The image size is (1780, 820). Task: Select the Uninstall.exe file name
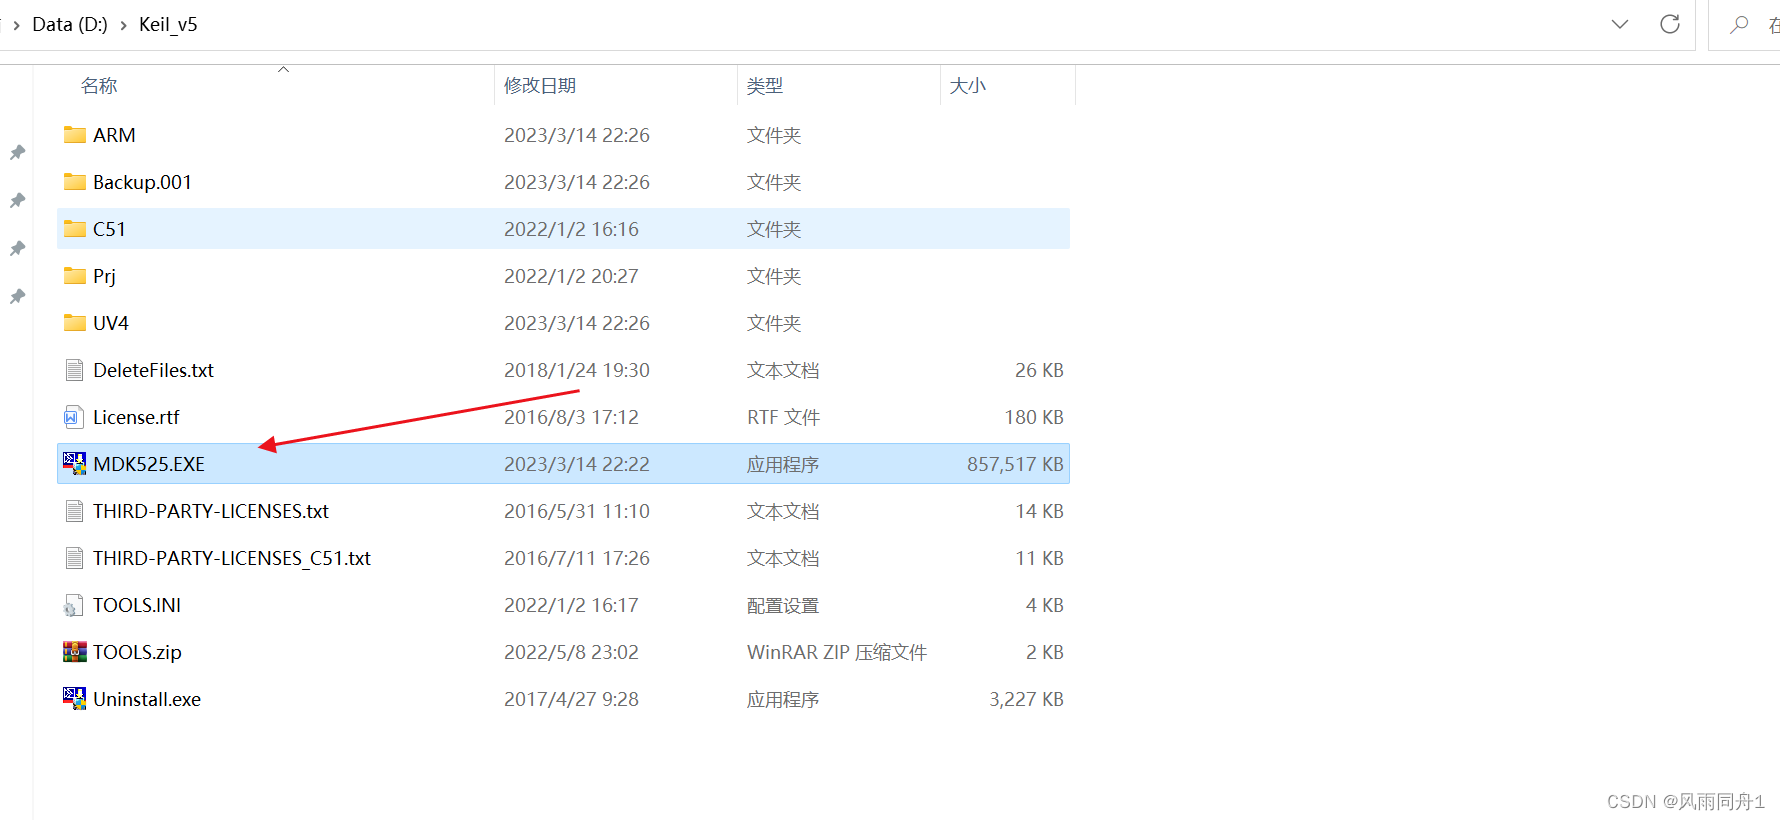pyautogui.click(x=147, y=699)
